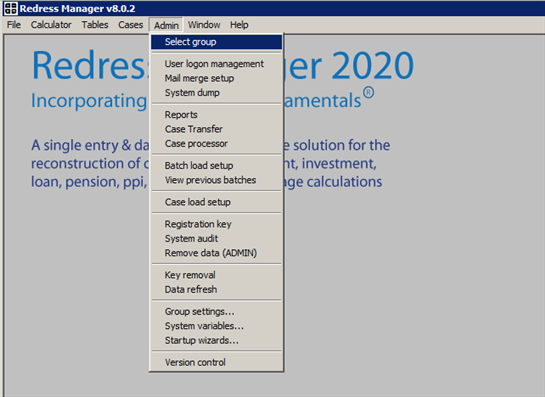Open the File menu
Image resolution: width=545 pixels, height=397 pixels.
14,25
